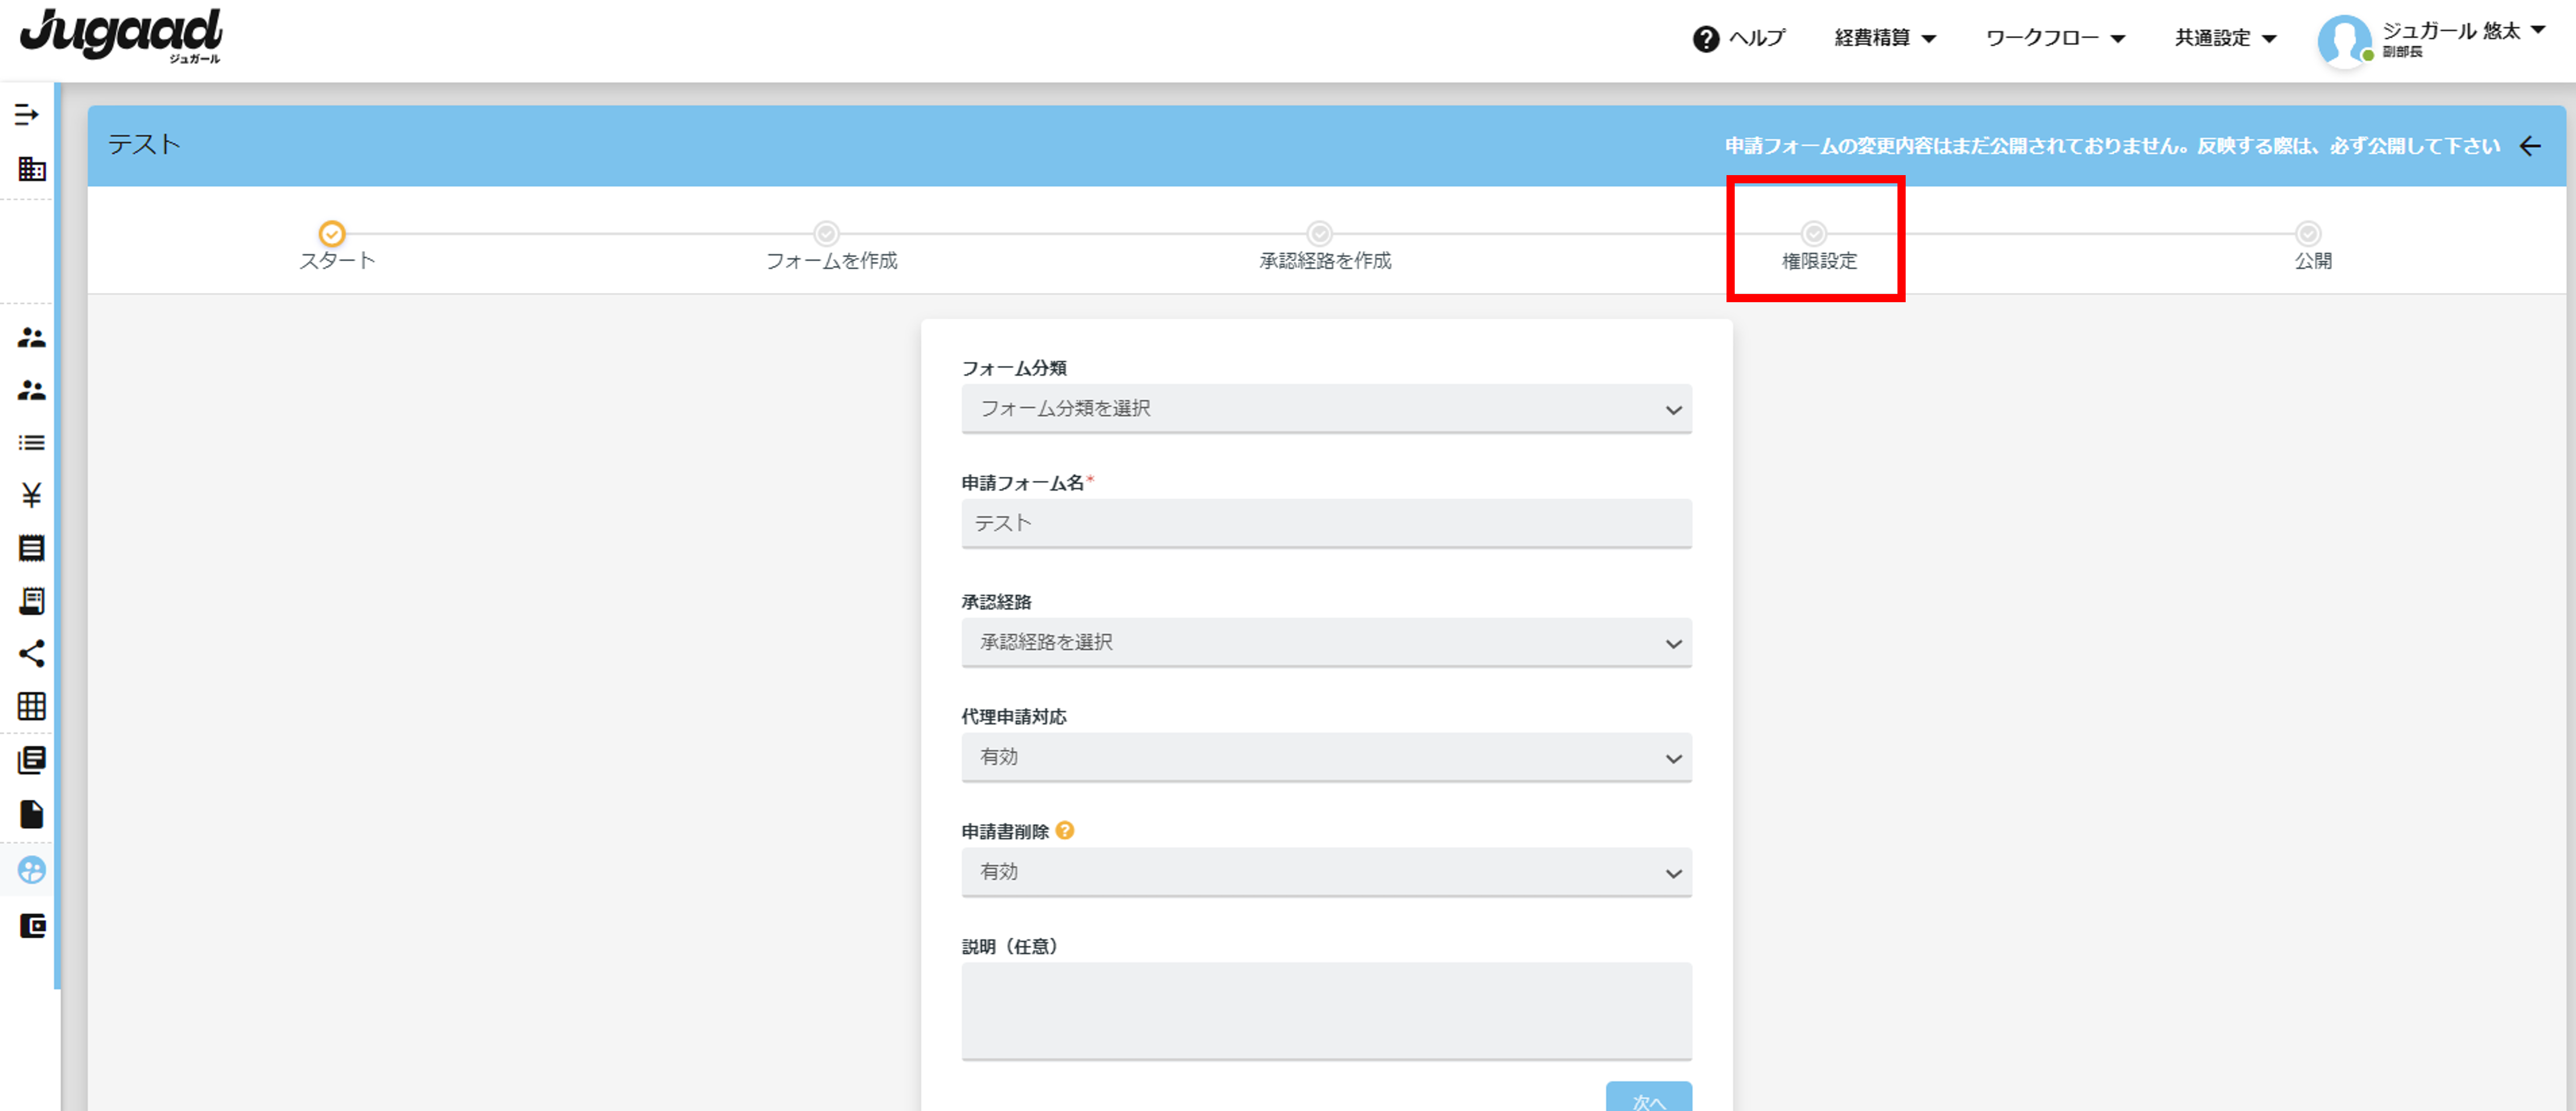Click the share/route nodes icon in the sidebar
2576x1111 pixels.
(31, 654)
